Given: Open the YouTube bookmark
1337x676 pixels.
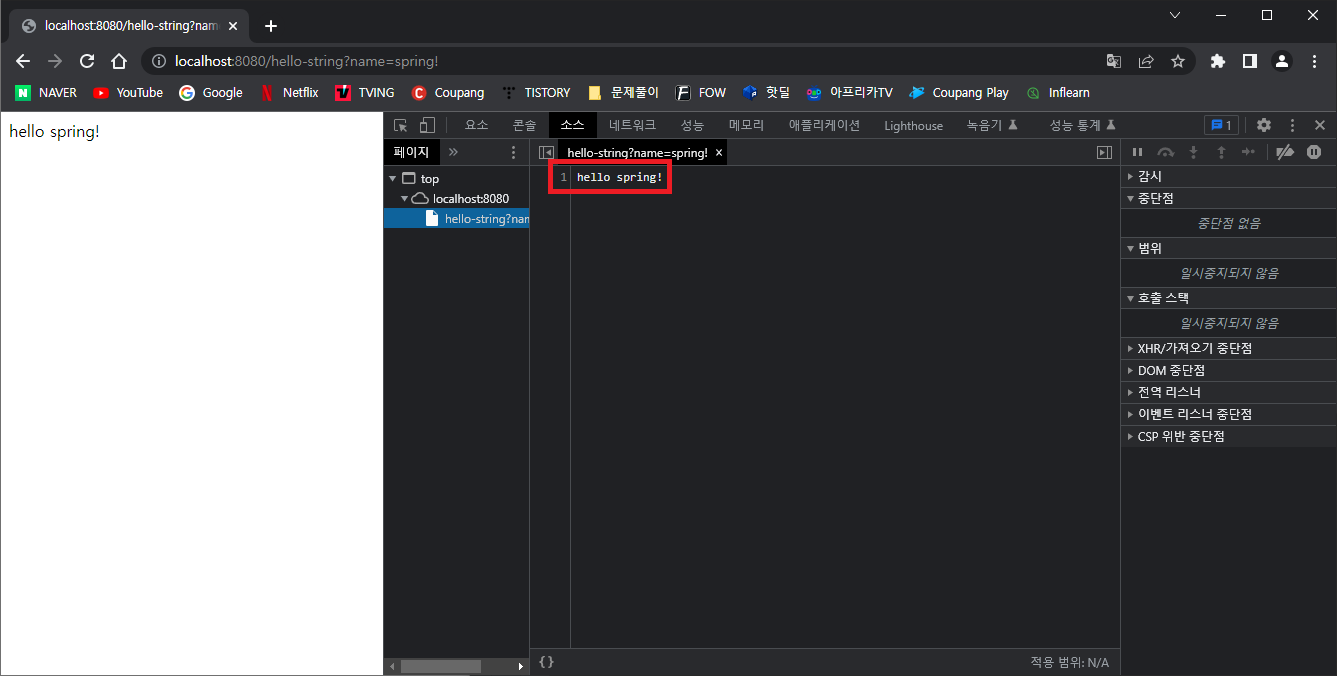Looking at the screenshot, I should [128, 93].
